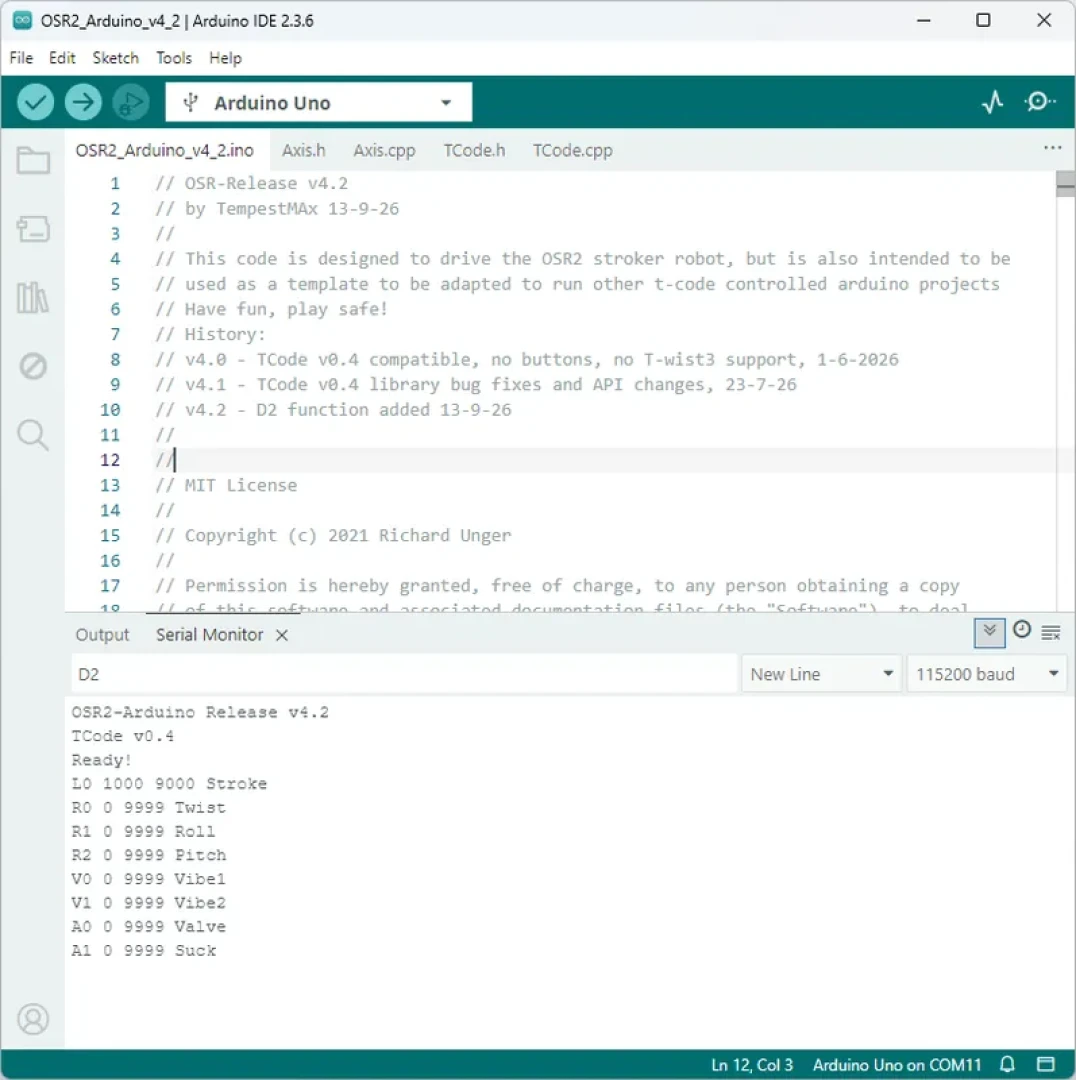Click the 'L0 1000 9000 Stroke' output line
This screenshot has width=1076, height=1080.
169,784
